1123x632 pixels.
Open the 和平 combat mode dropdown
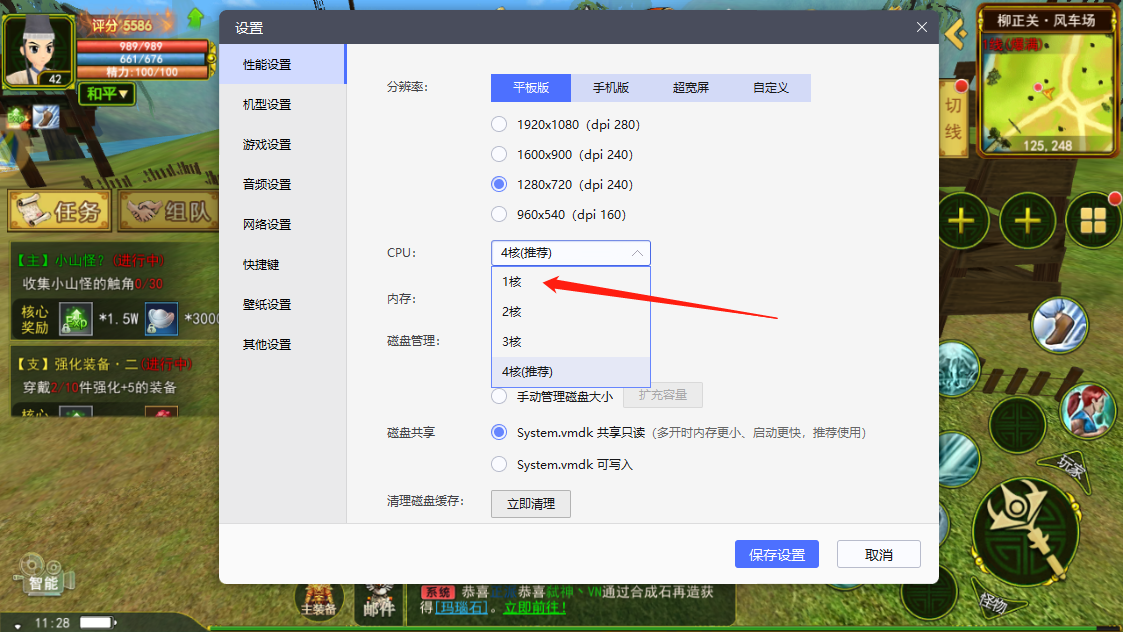[107, 94]
